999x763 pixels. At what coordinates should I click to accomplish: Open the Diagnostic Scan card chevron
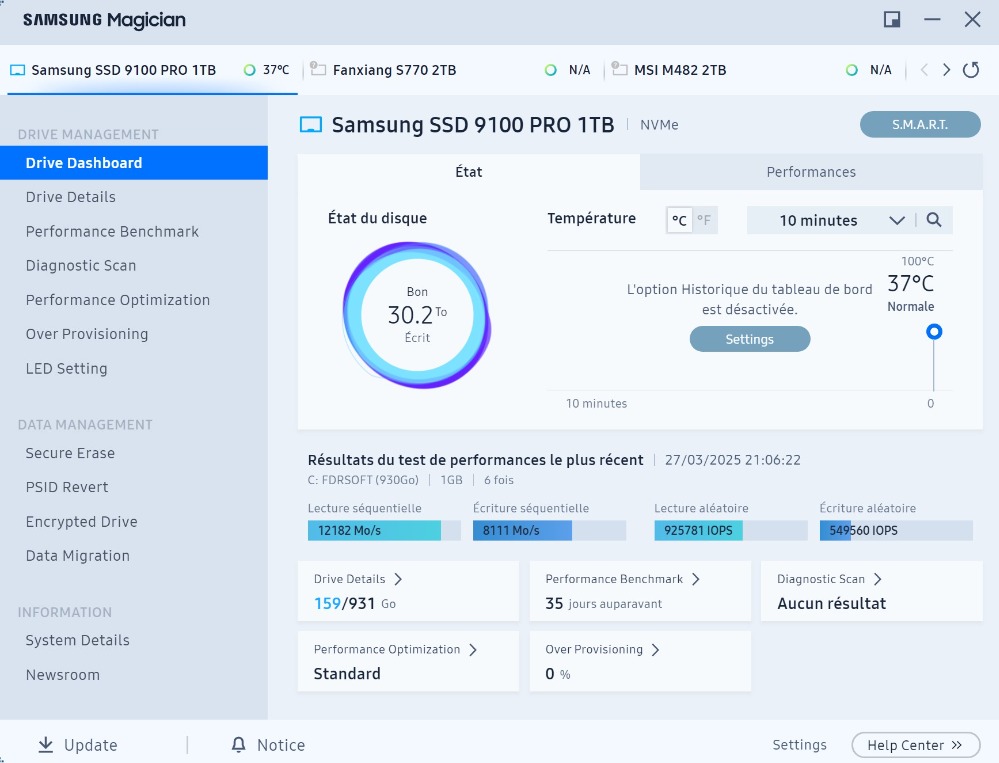(878, 579)
